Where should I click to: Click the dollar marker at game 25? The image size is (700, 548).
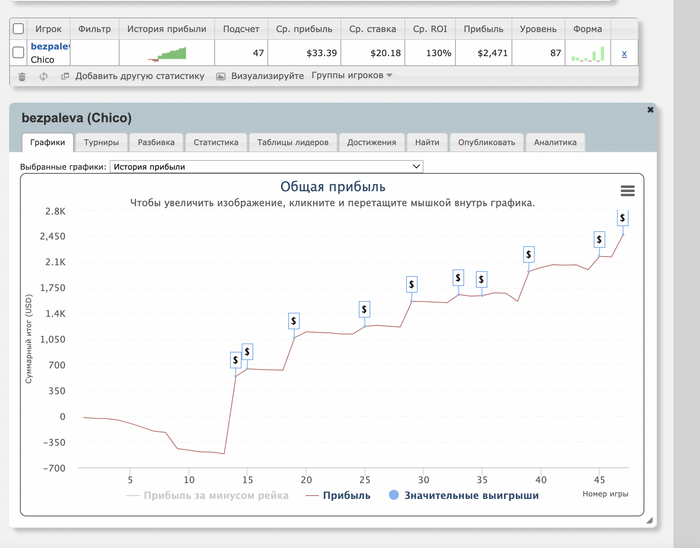point(364,309)
